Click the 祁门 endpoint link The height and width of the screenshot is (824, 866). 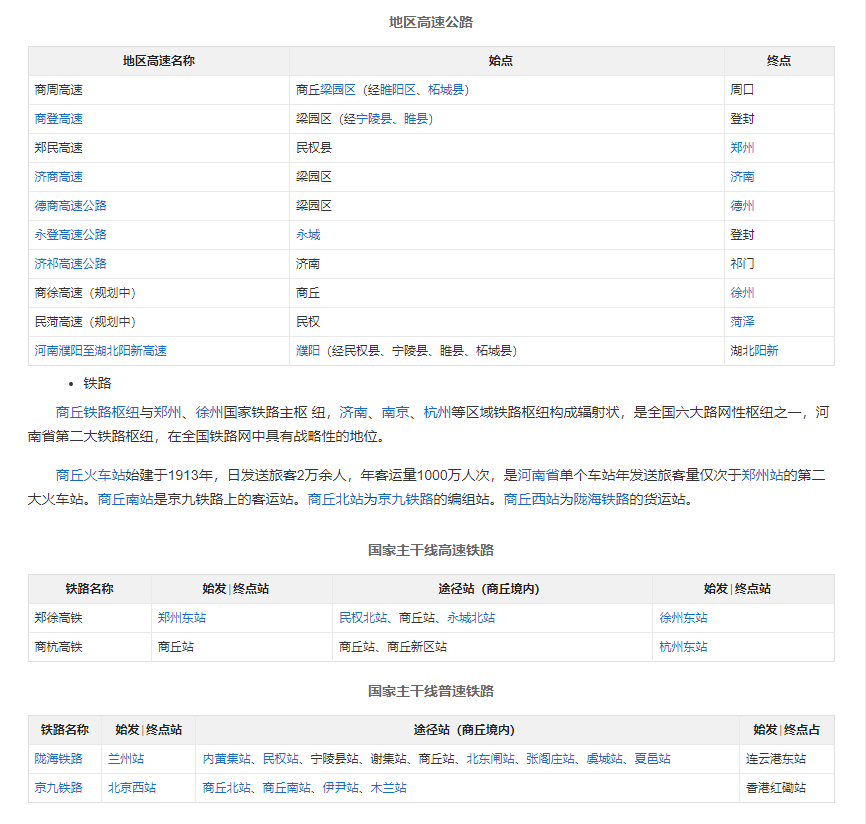(x=742, y=264)
